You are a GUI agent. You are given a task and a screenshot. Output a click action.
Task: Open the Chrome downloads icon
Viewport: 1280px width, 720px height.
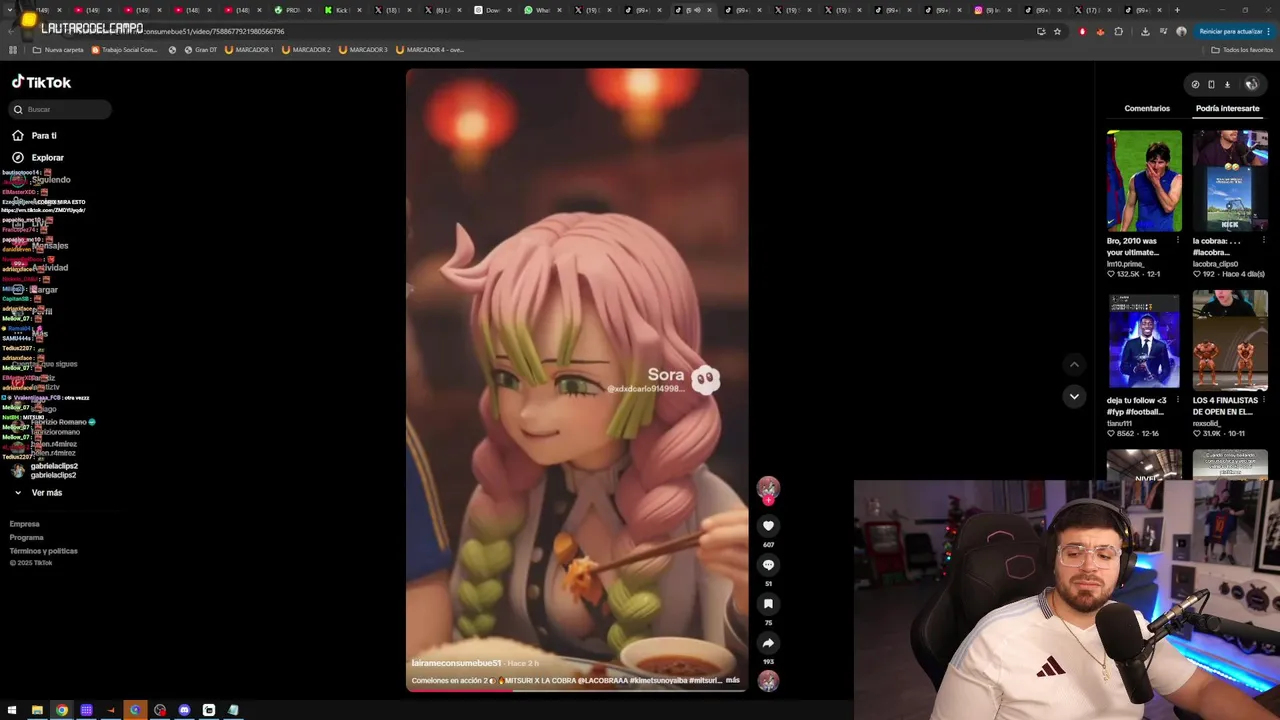coord(1145,31)
